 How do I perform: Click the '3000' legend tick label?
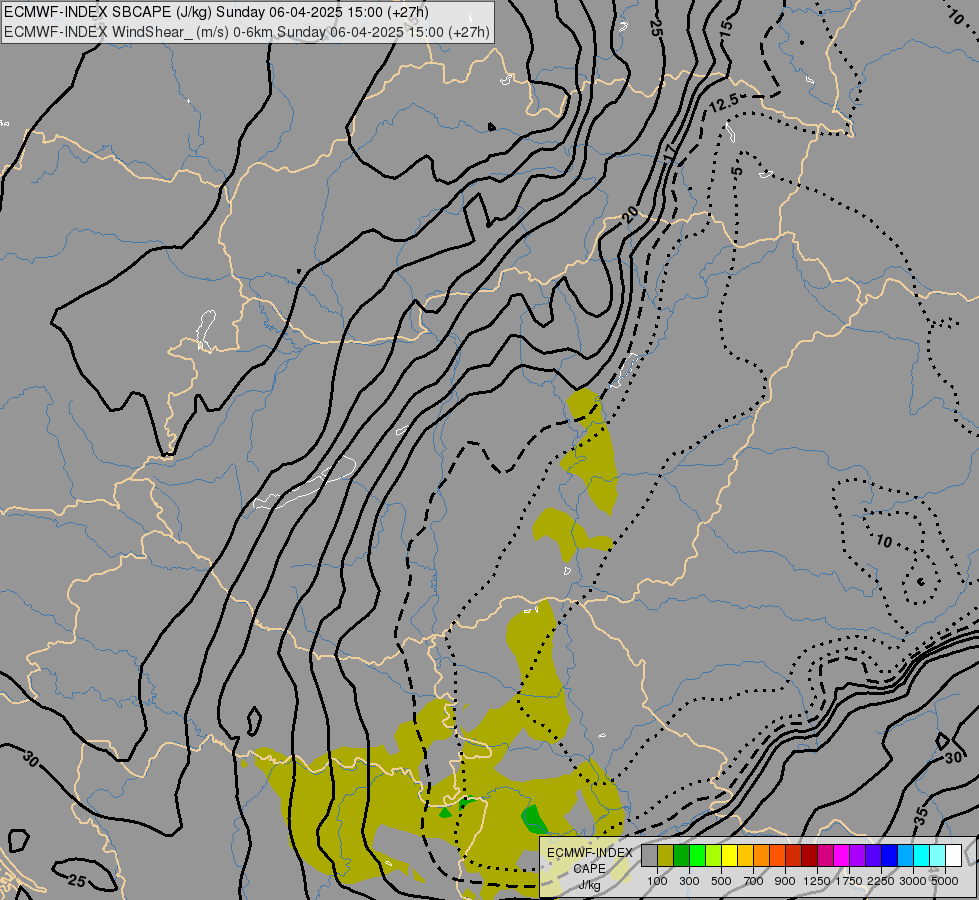tap(913, 881)
